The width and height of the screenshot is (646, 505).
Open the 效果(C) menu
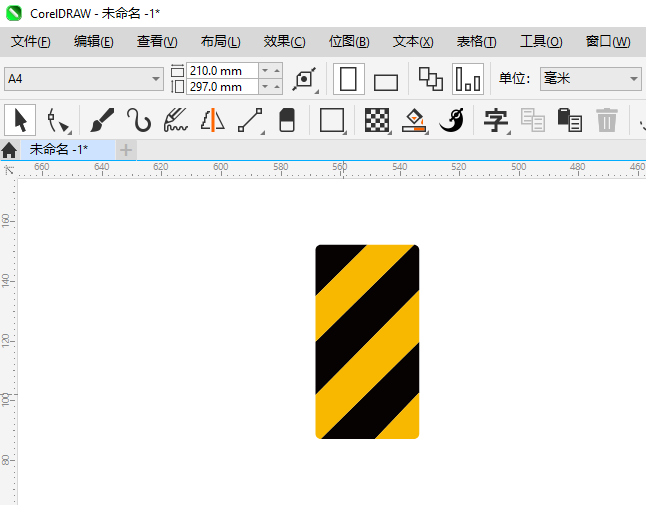[285, 42]
